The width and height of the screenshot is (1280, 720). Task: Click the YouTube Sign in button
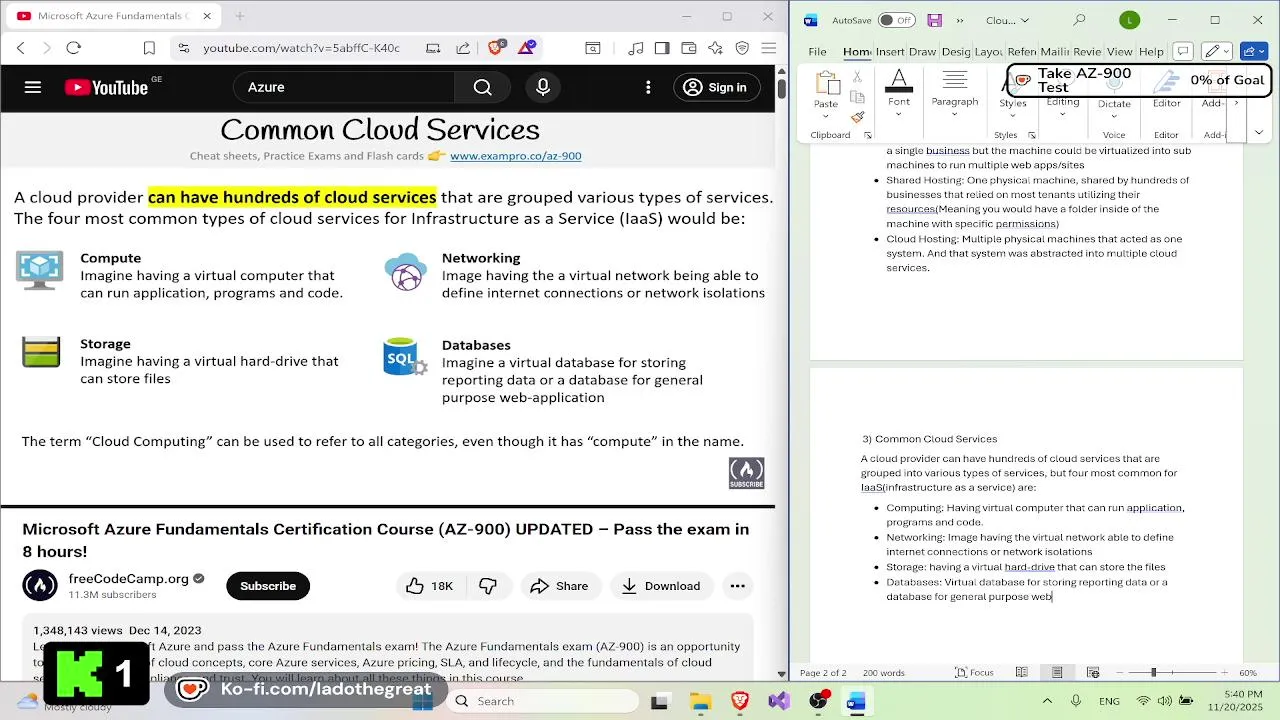click(x=715, y=87)
